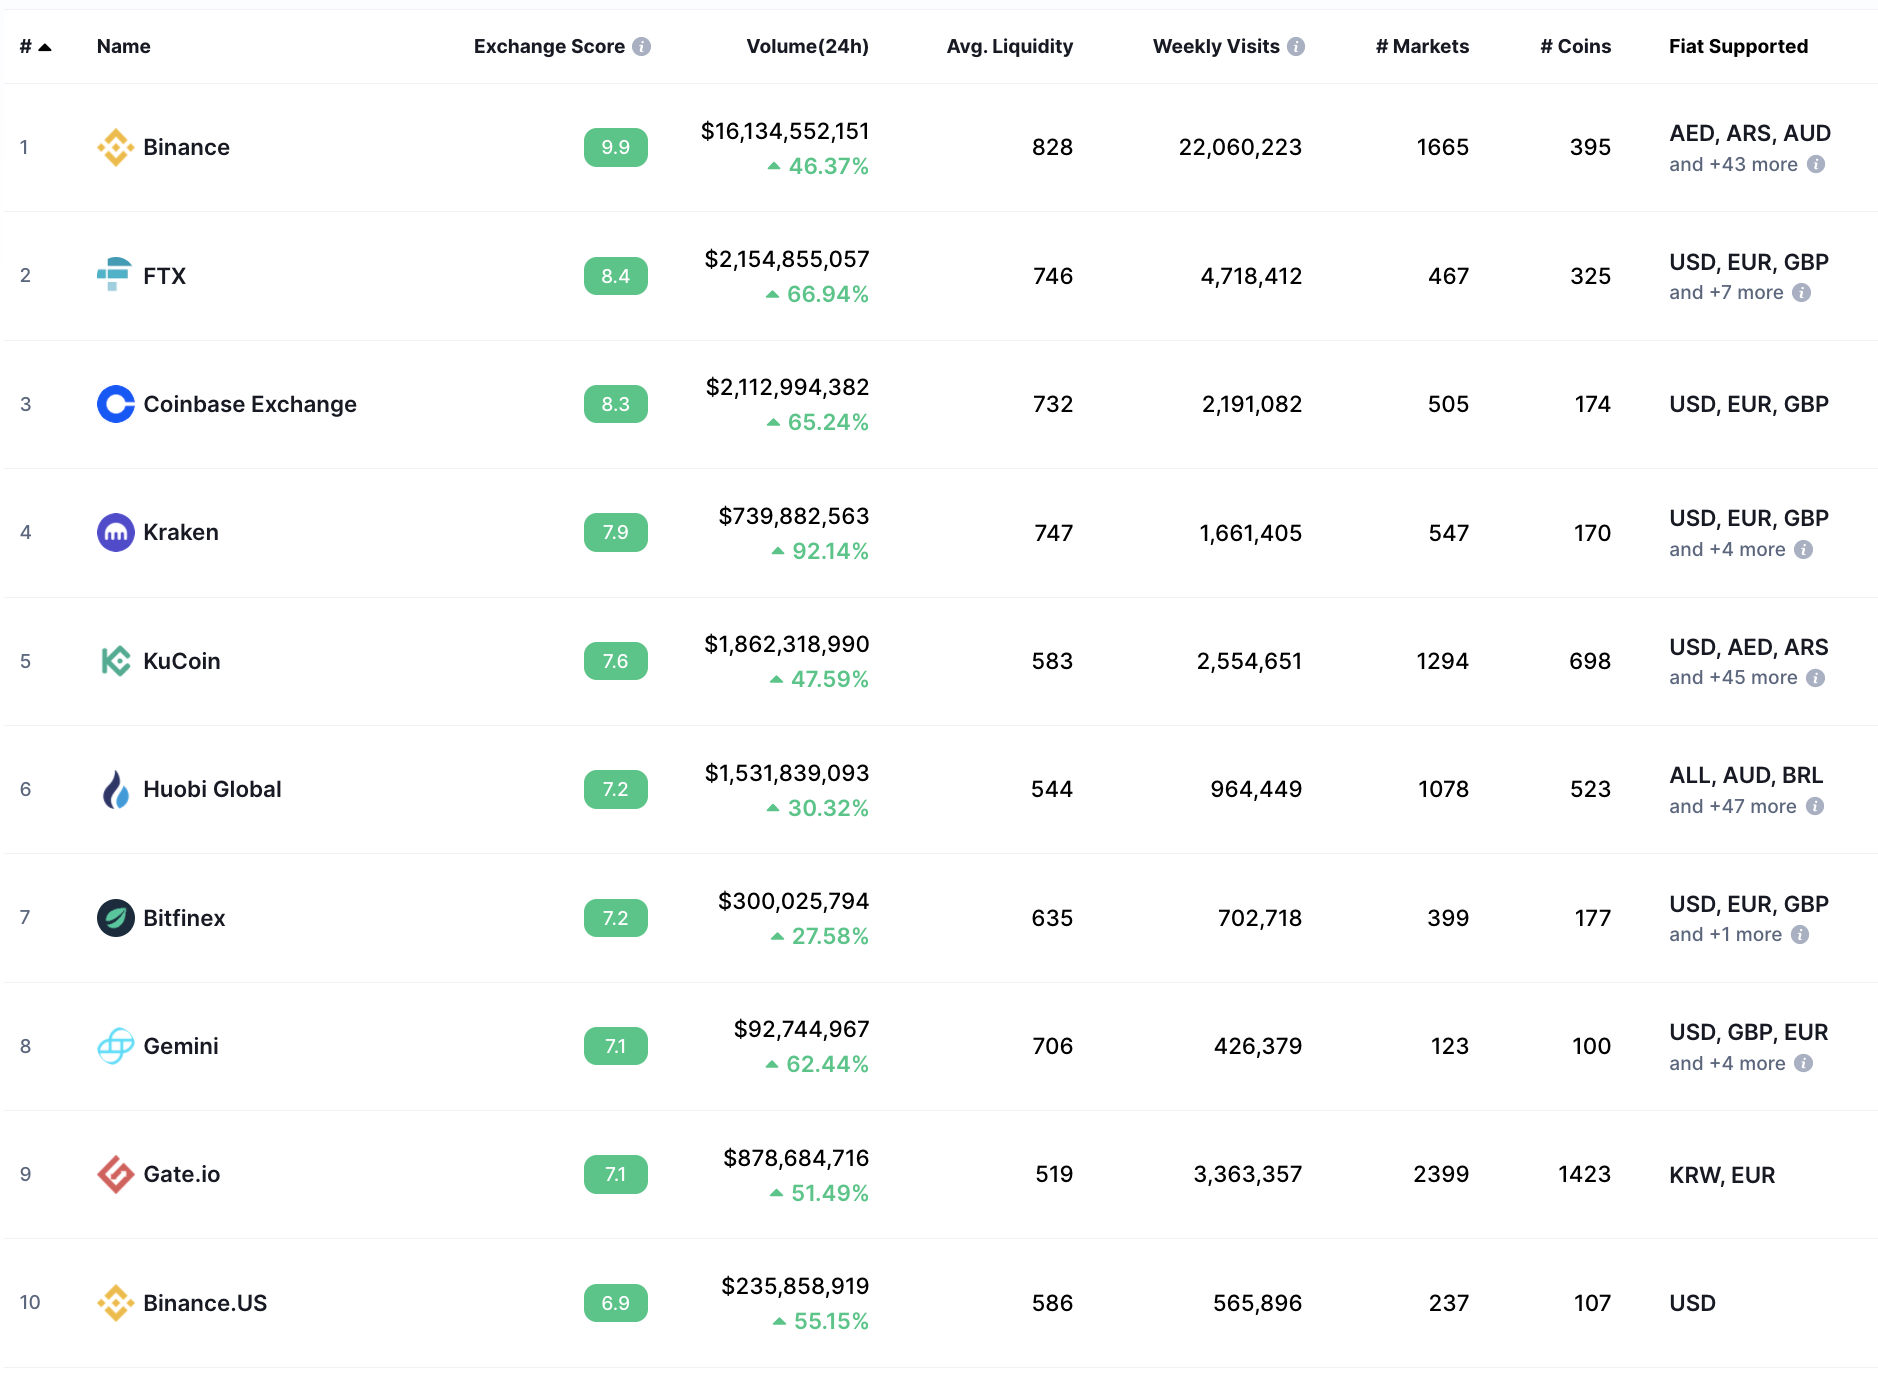The width and height of the screenshot is (1878, 1376).
Task: Open the Coinbase Exchange page link
Action: click(250, 404)
